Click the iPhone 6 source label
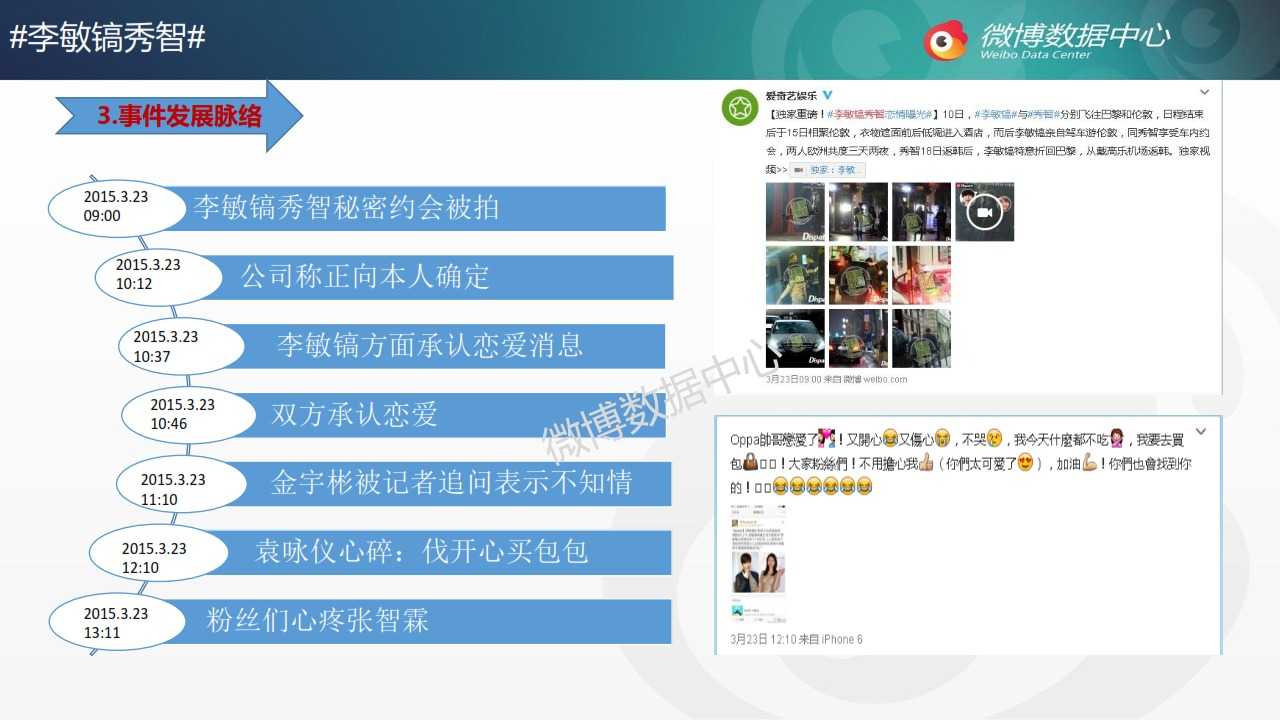The height and width of the screenshot is (720, 1280). [842, 639]
